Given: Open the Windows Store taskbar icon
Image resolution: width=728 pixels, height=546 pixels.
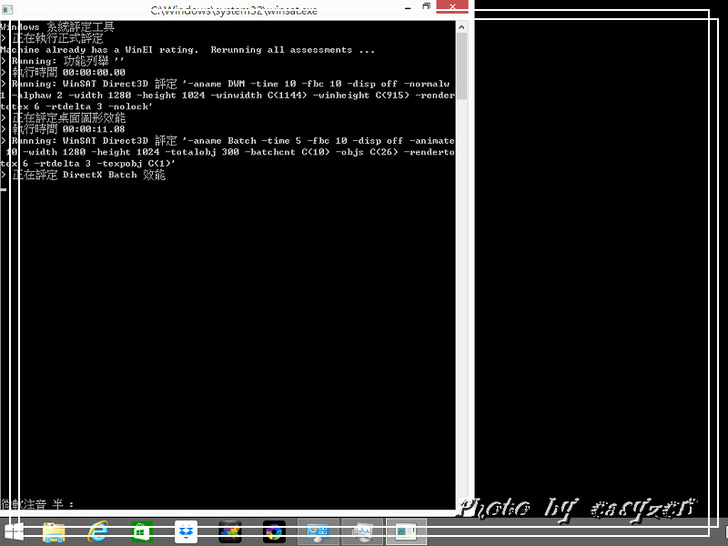Looking at the screenshot, I should click(142, 532).
